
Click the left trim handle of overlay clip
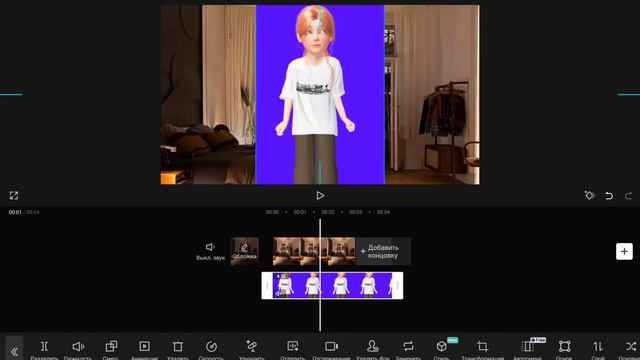tap(267, 285)
